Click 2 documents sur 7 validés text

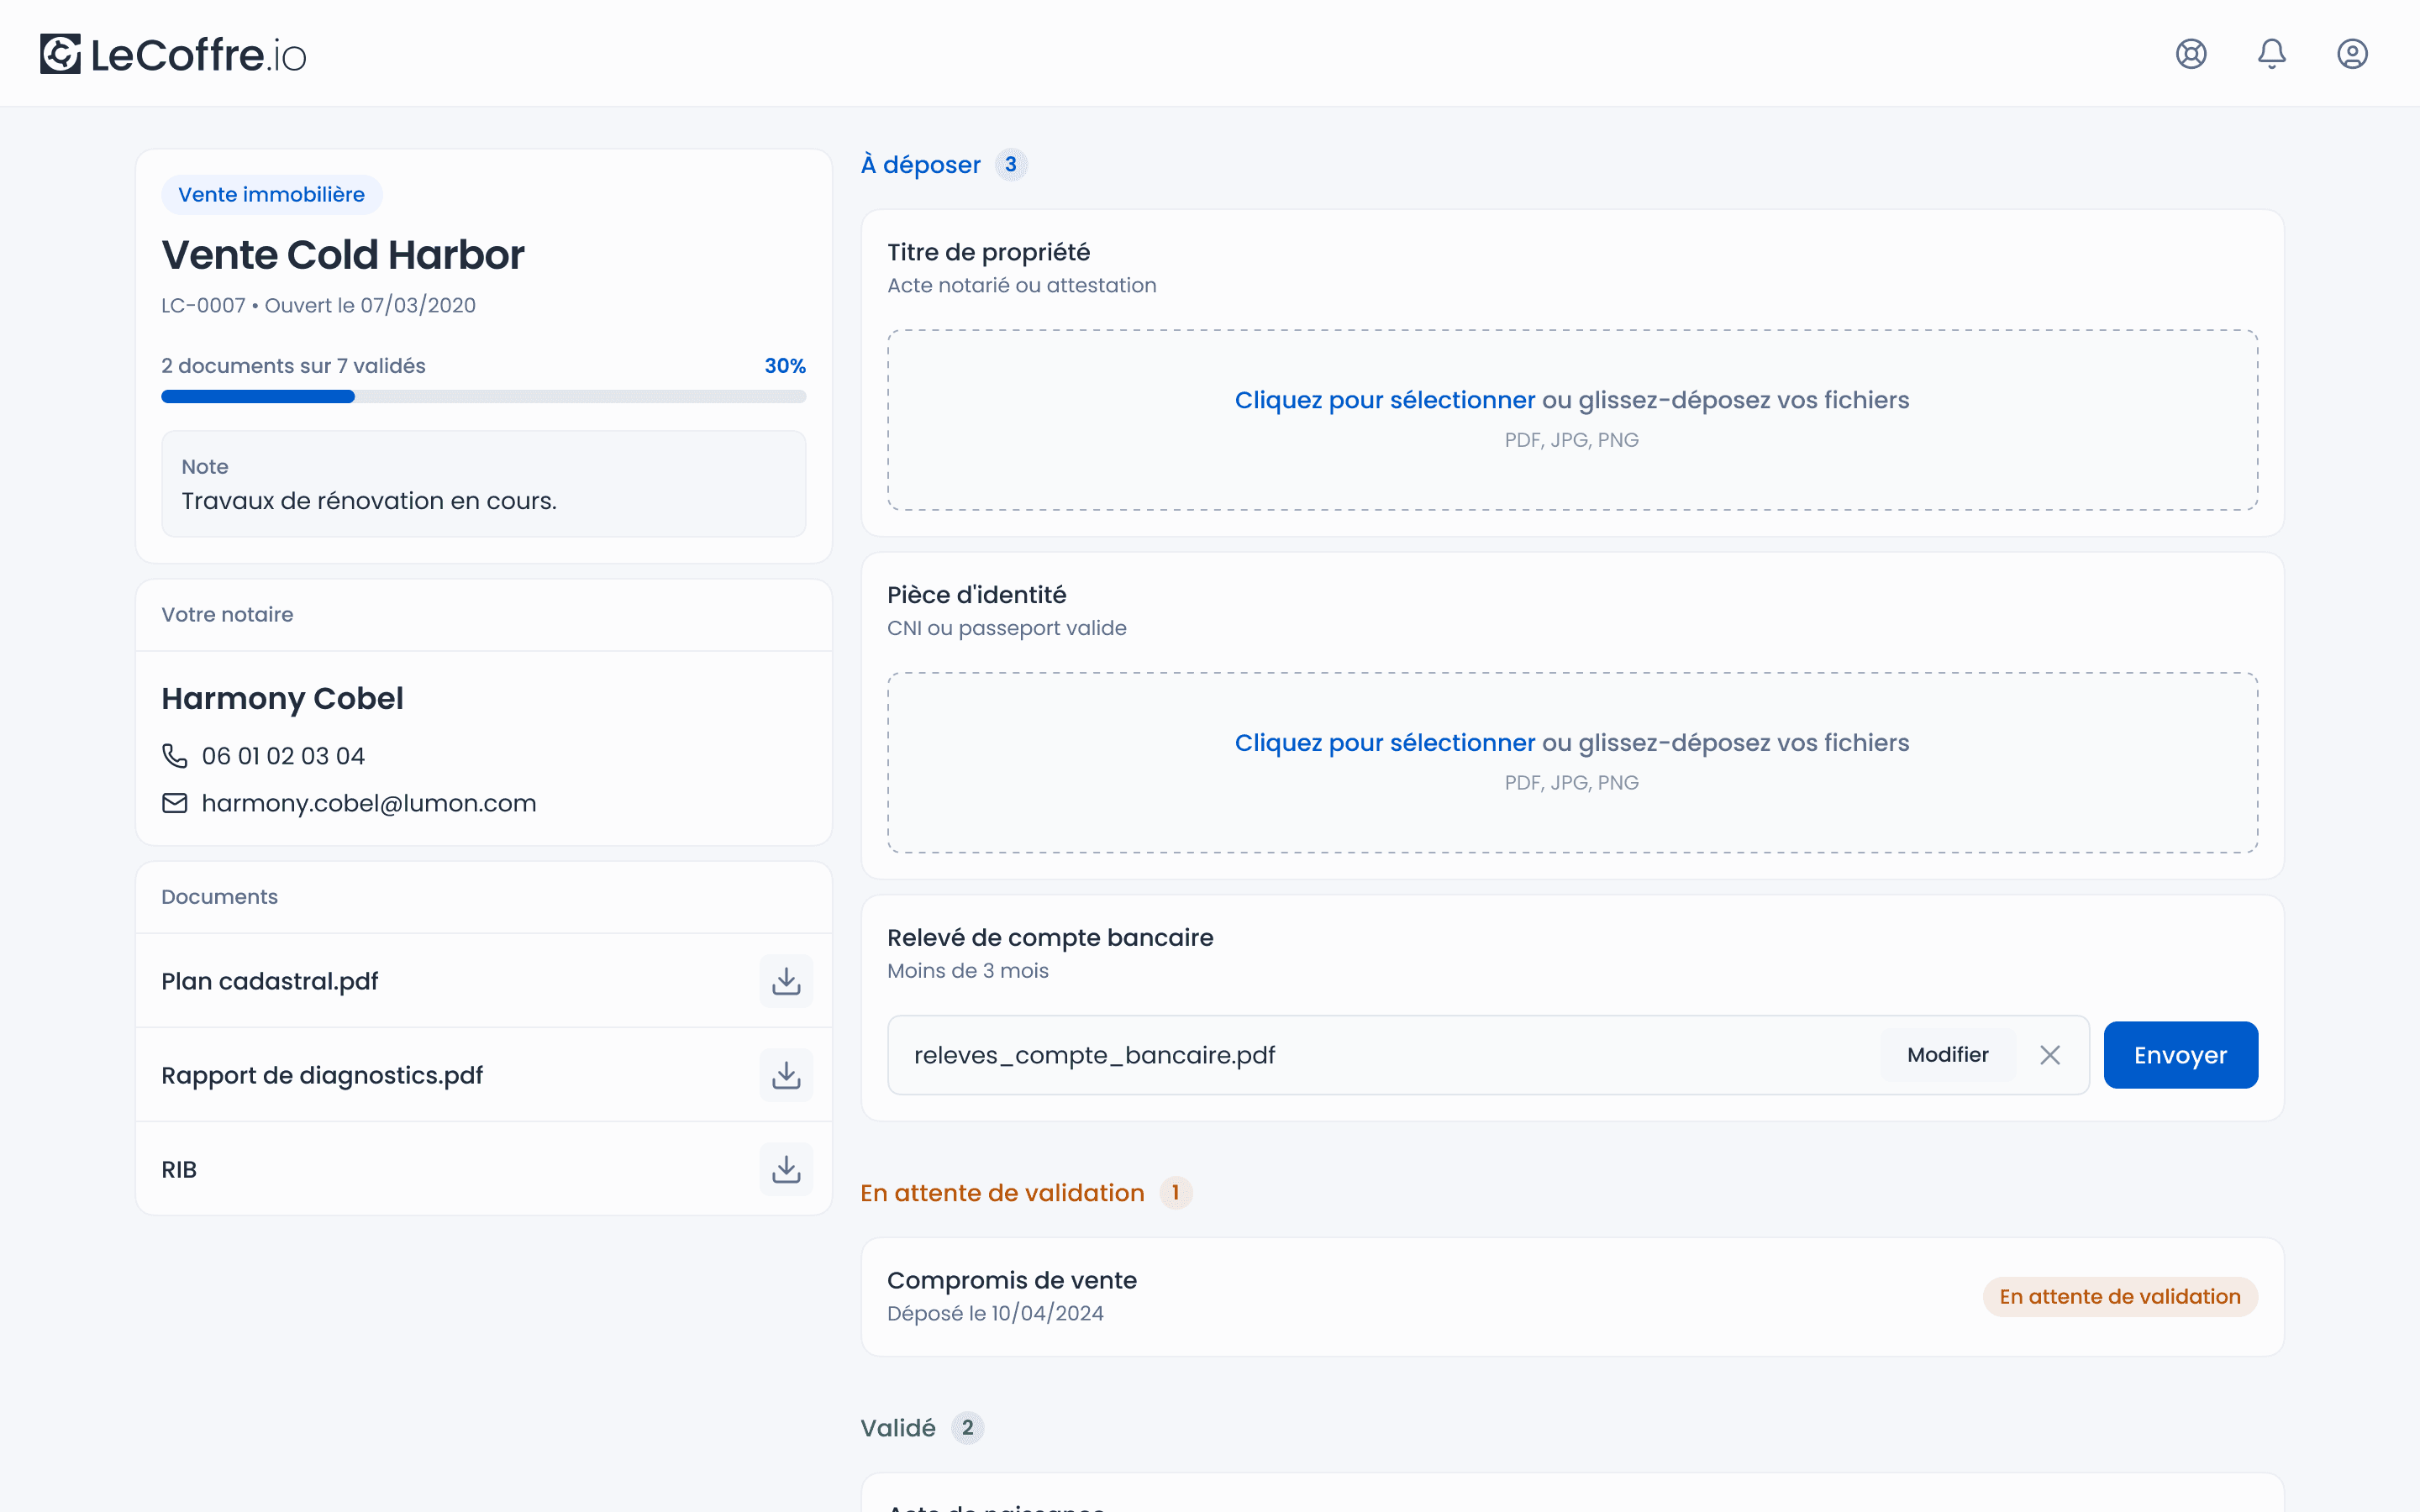[293, 366]
